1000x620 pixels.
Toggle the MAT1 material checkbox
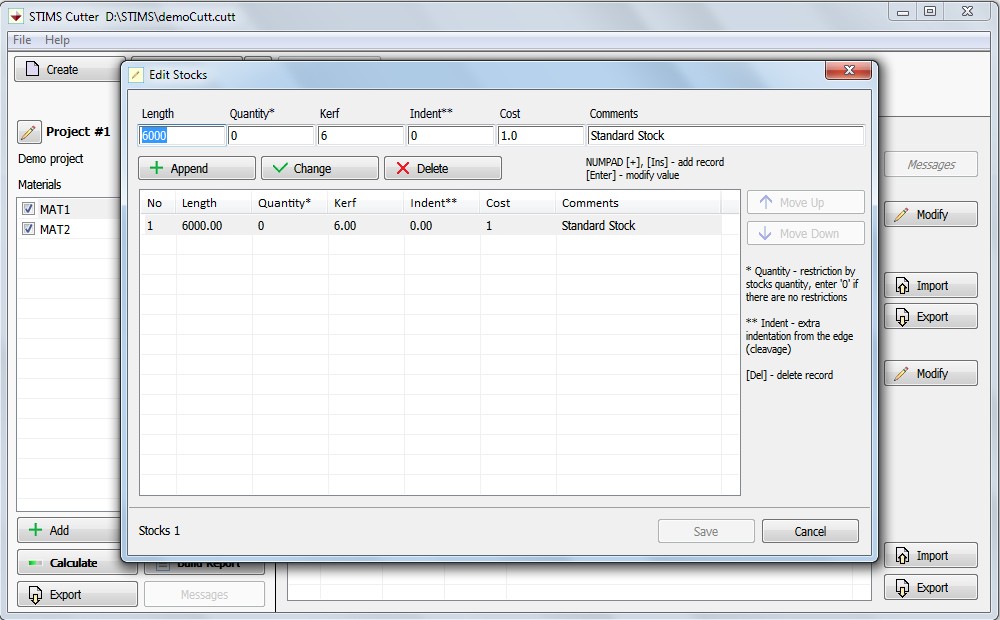(x=28, y=209)
